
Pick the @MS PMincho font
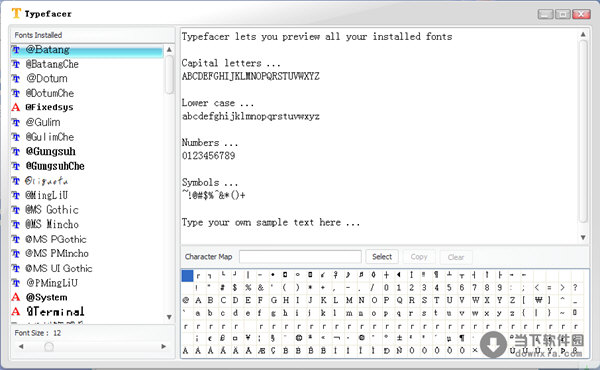coord(57,254)
